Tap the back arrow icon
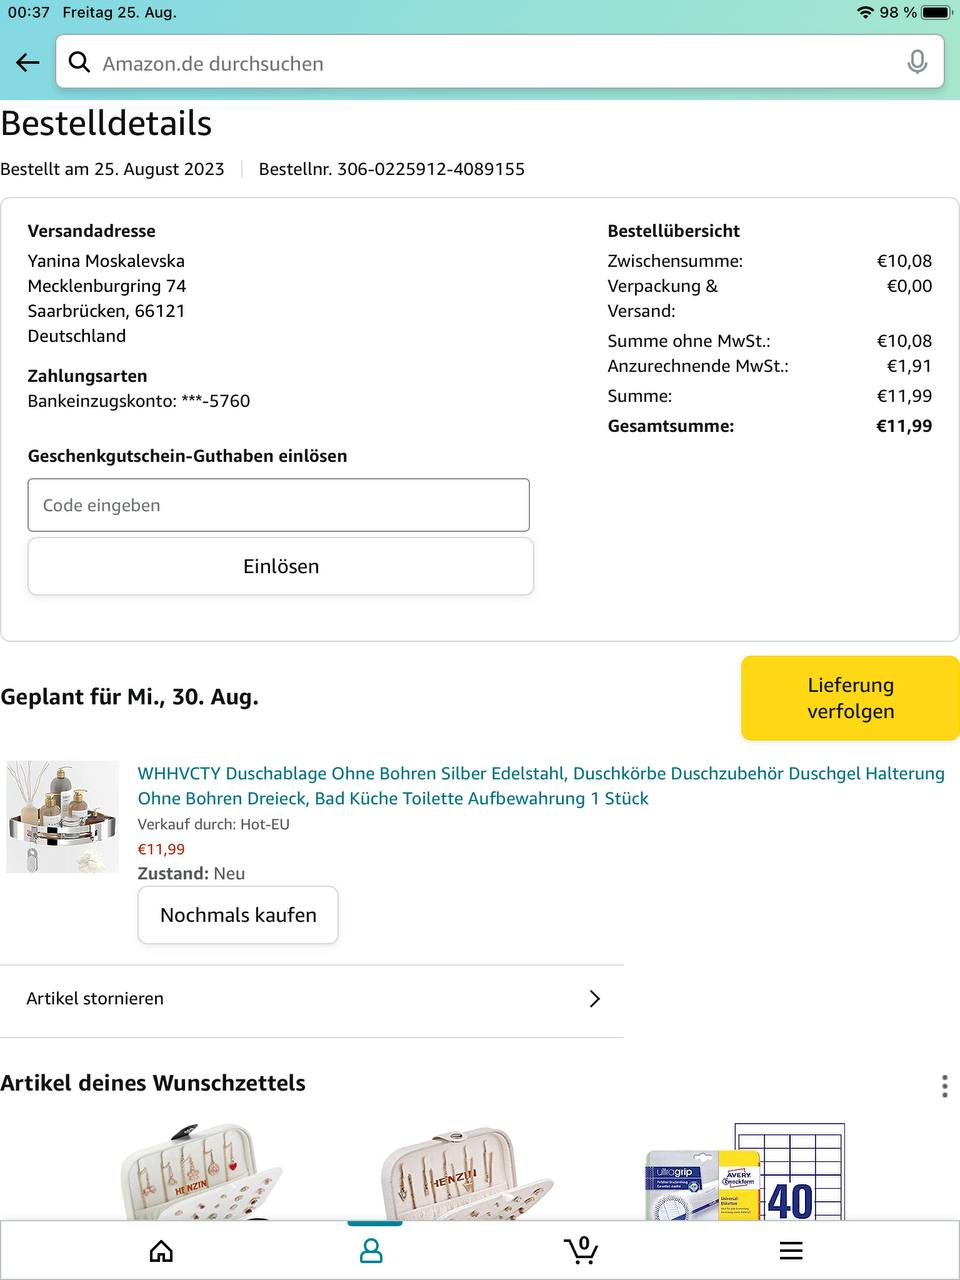This screenshot has height=1280, width=960. click(x=28, y=63)
